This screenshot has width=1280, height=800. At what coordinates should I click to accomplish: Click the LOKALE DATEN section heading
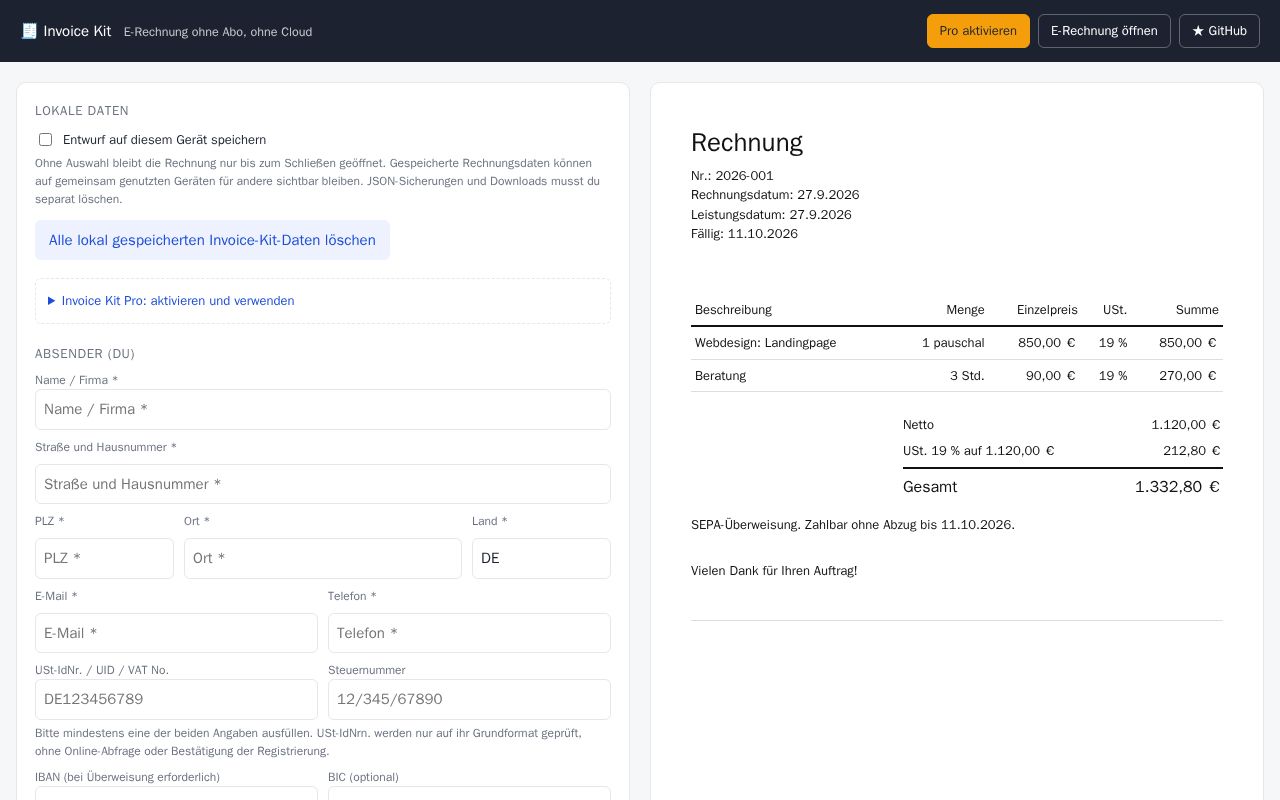(82, 111)
